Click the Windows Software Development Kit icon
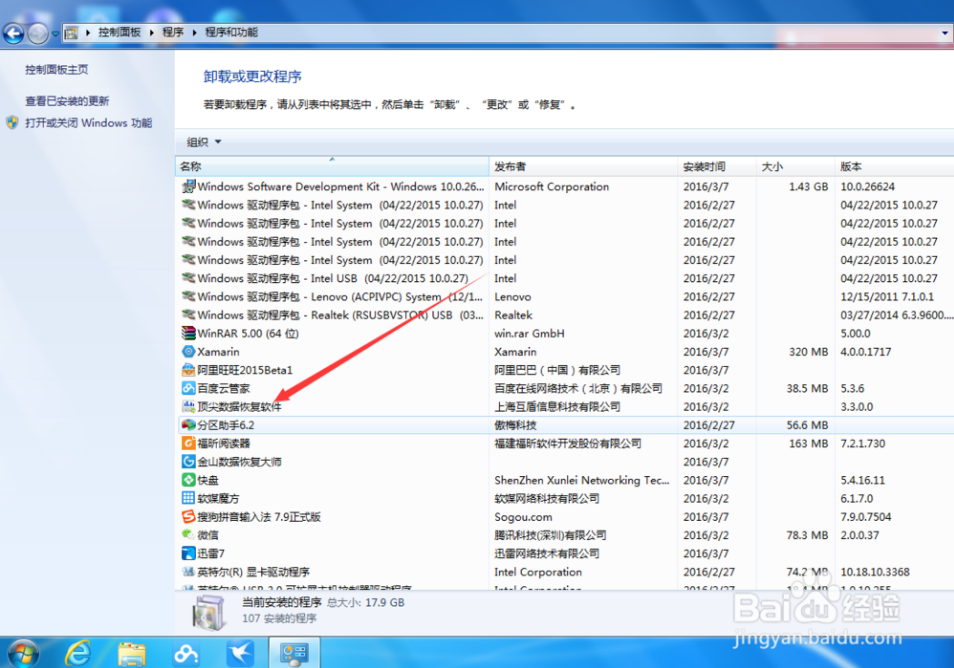Viewport: 954px width, 668px height. (x=189, y=187)
